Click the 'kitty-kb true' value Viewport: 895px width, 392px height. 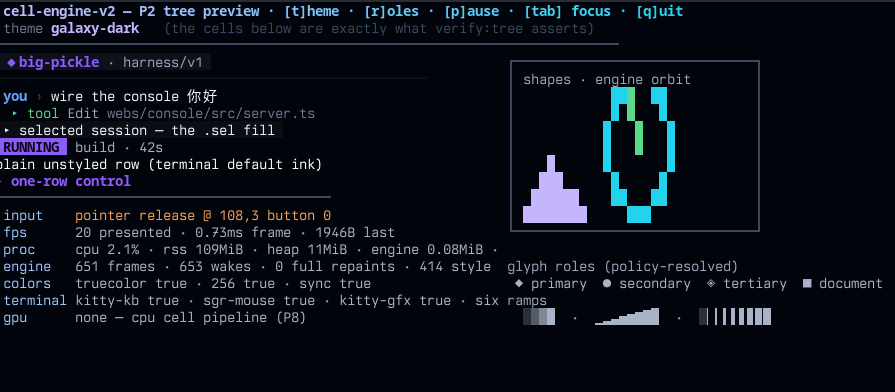(127, 301)
